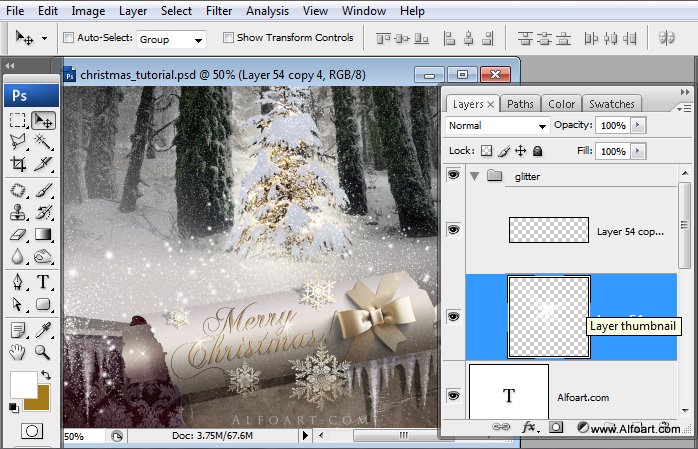Open the Filter menu
The width and height of the screenshot is (698, 449).
[219, 11]
